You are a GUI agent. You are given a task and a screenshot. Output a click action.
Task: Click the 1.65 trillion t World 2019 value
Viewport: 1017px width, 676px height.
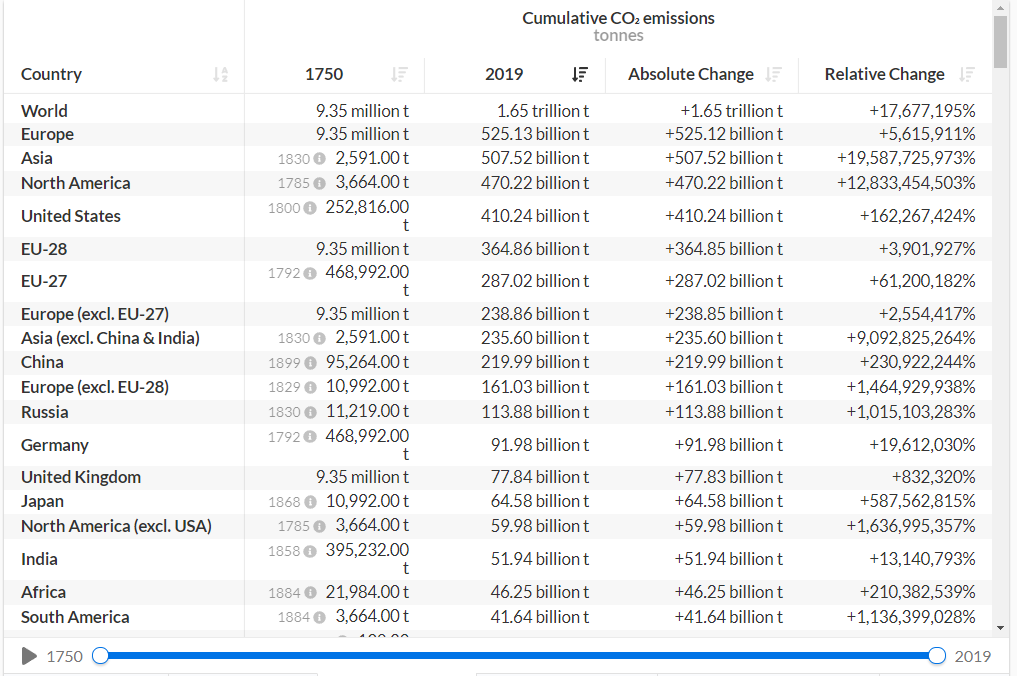tap(543, 111)
